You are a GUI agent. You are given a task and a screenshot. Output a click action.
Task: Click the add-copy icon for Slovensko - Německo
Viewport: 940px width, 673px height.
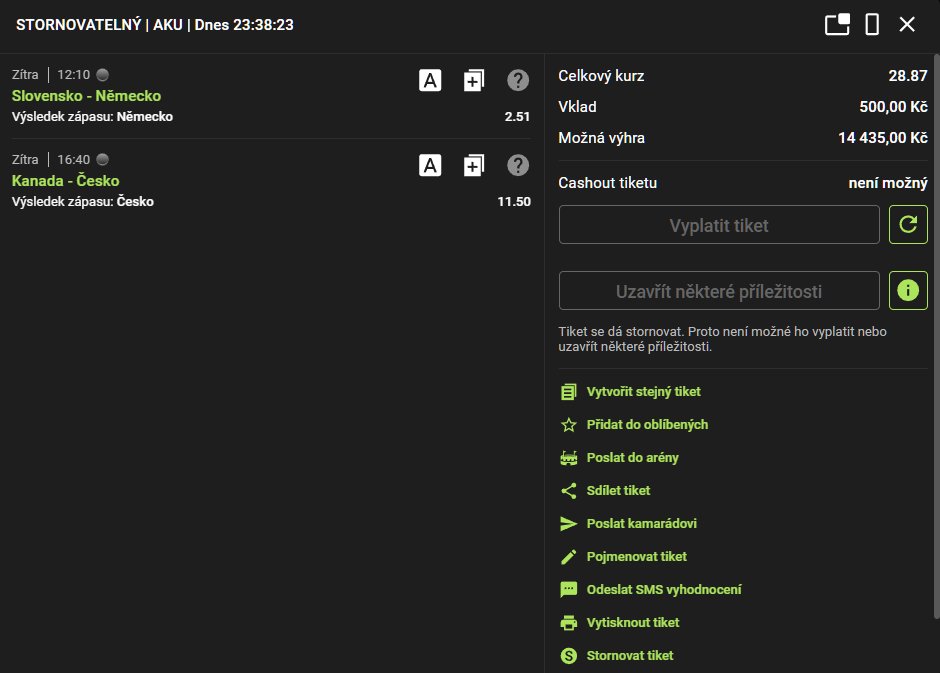474,80
